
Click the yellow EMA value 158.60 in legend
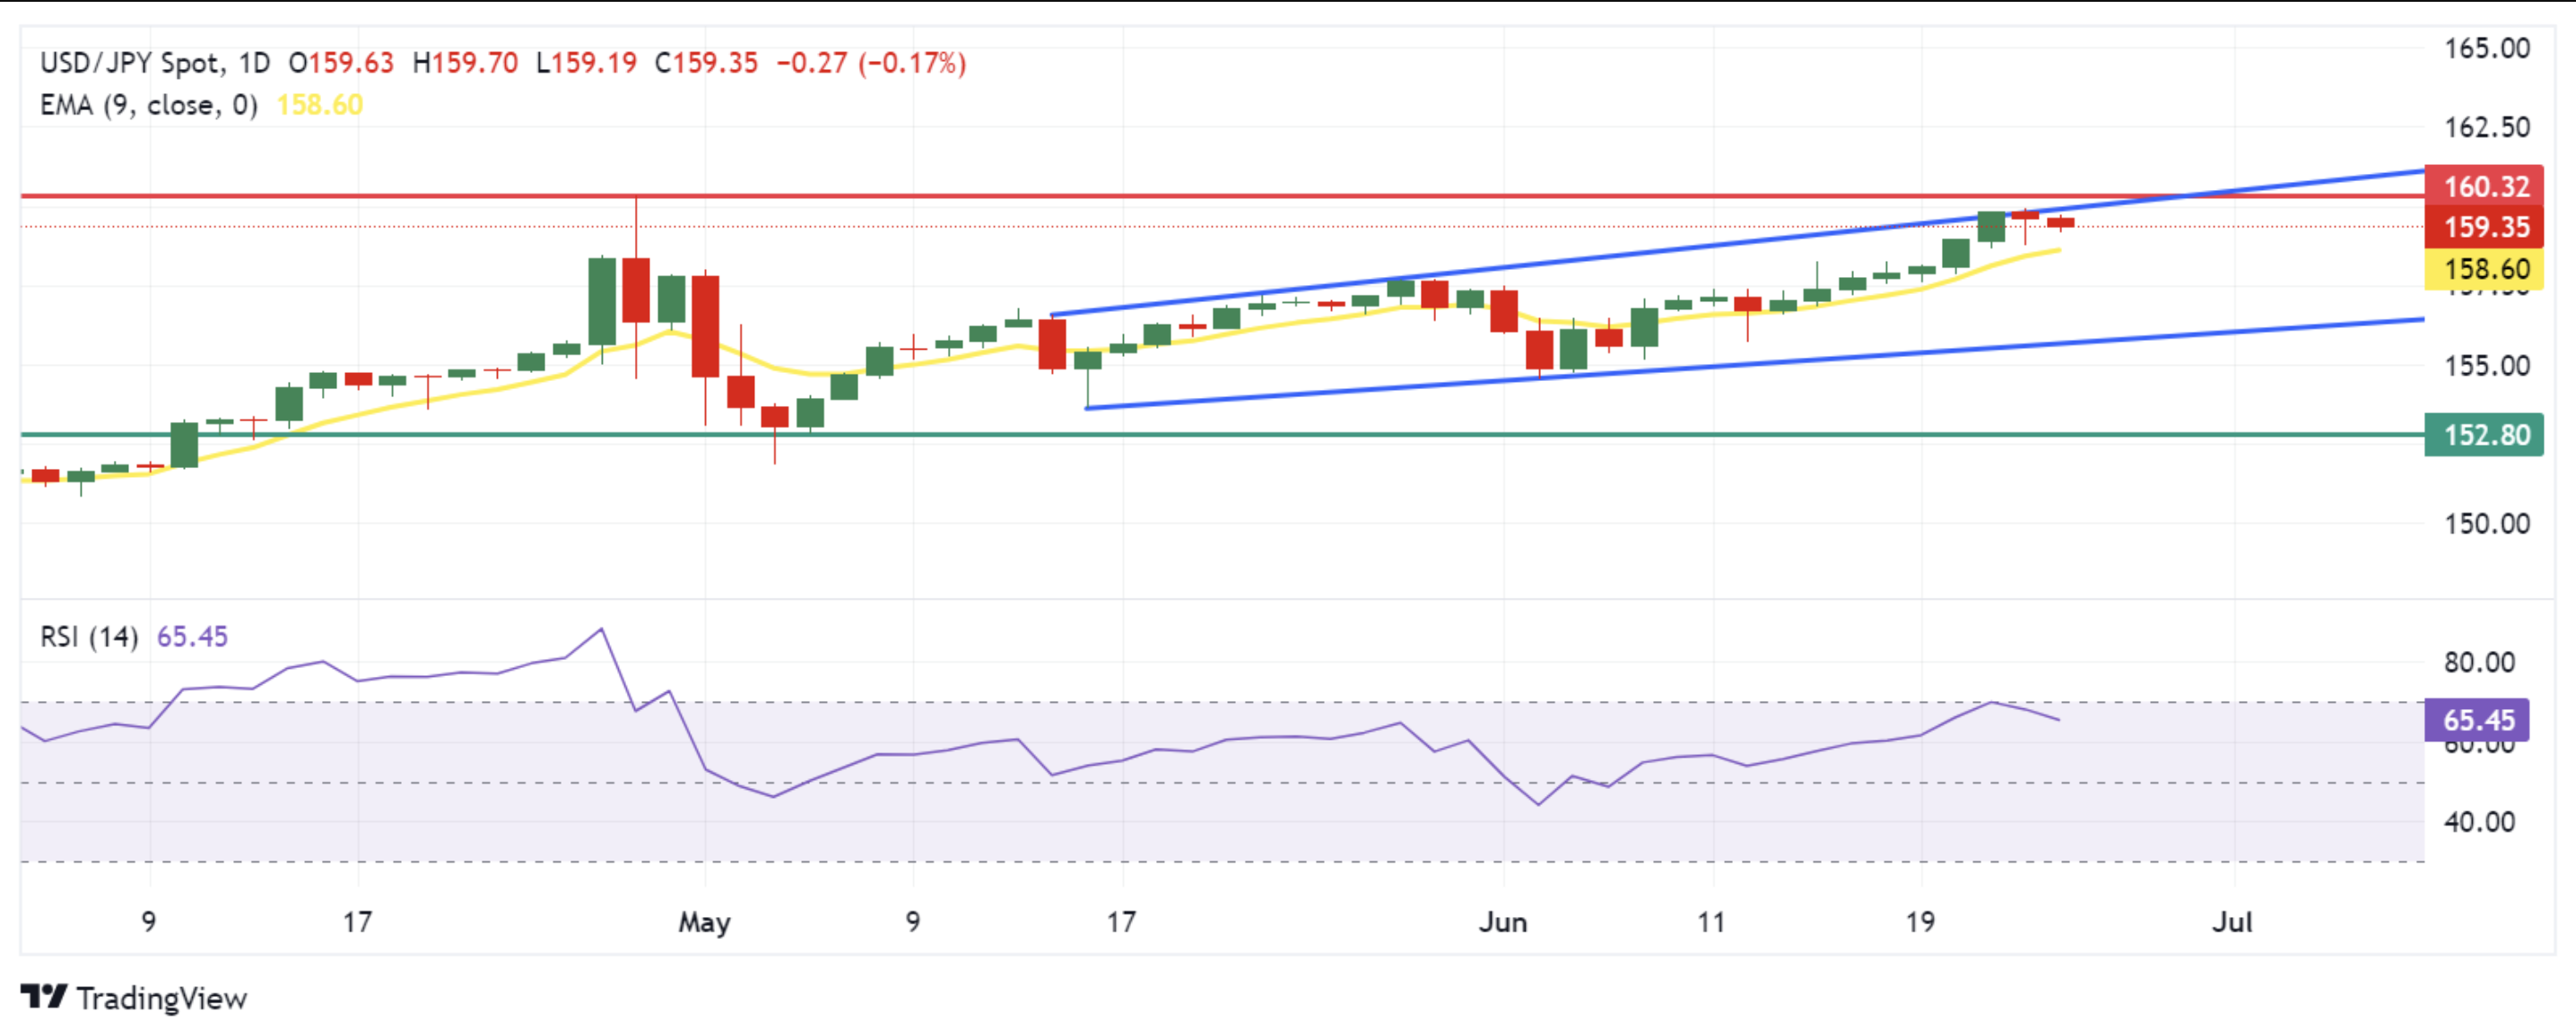320,105
